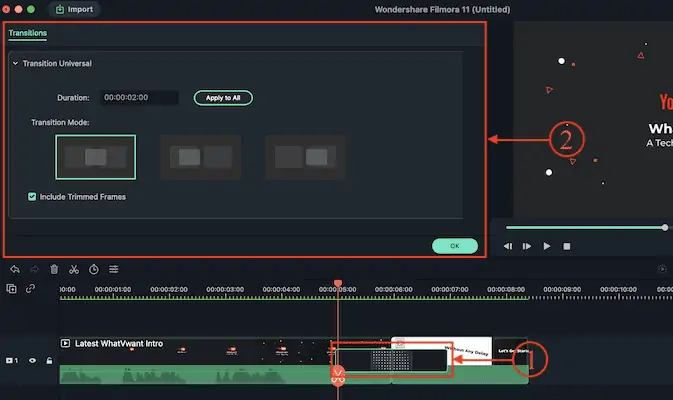Image resolution: width=673 pixels, height=400 pixels.
Task: Click timeline ruler at 00:00:02:00
Action: (x=169, y=292)
